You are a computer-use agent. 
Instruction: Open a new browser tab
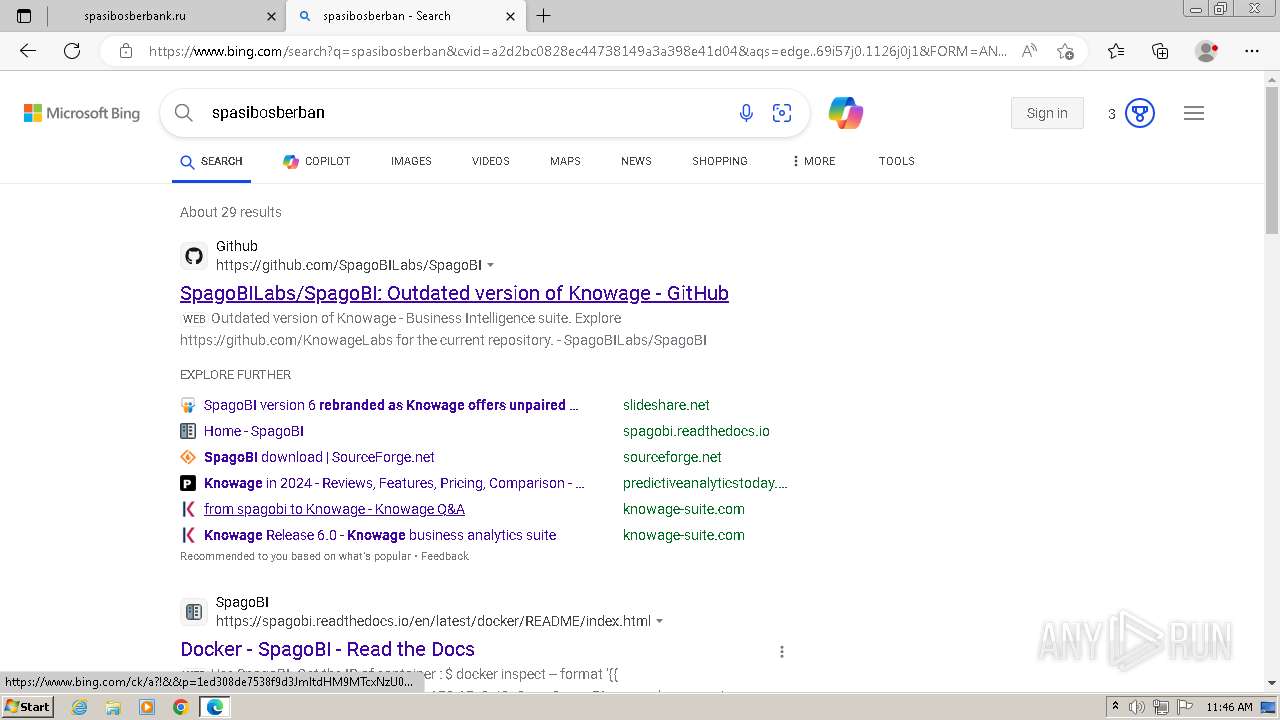(x=544, y=16)
